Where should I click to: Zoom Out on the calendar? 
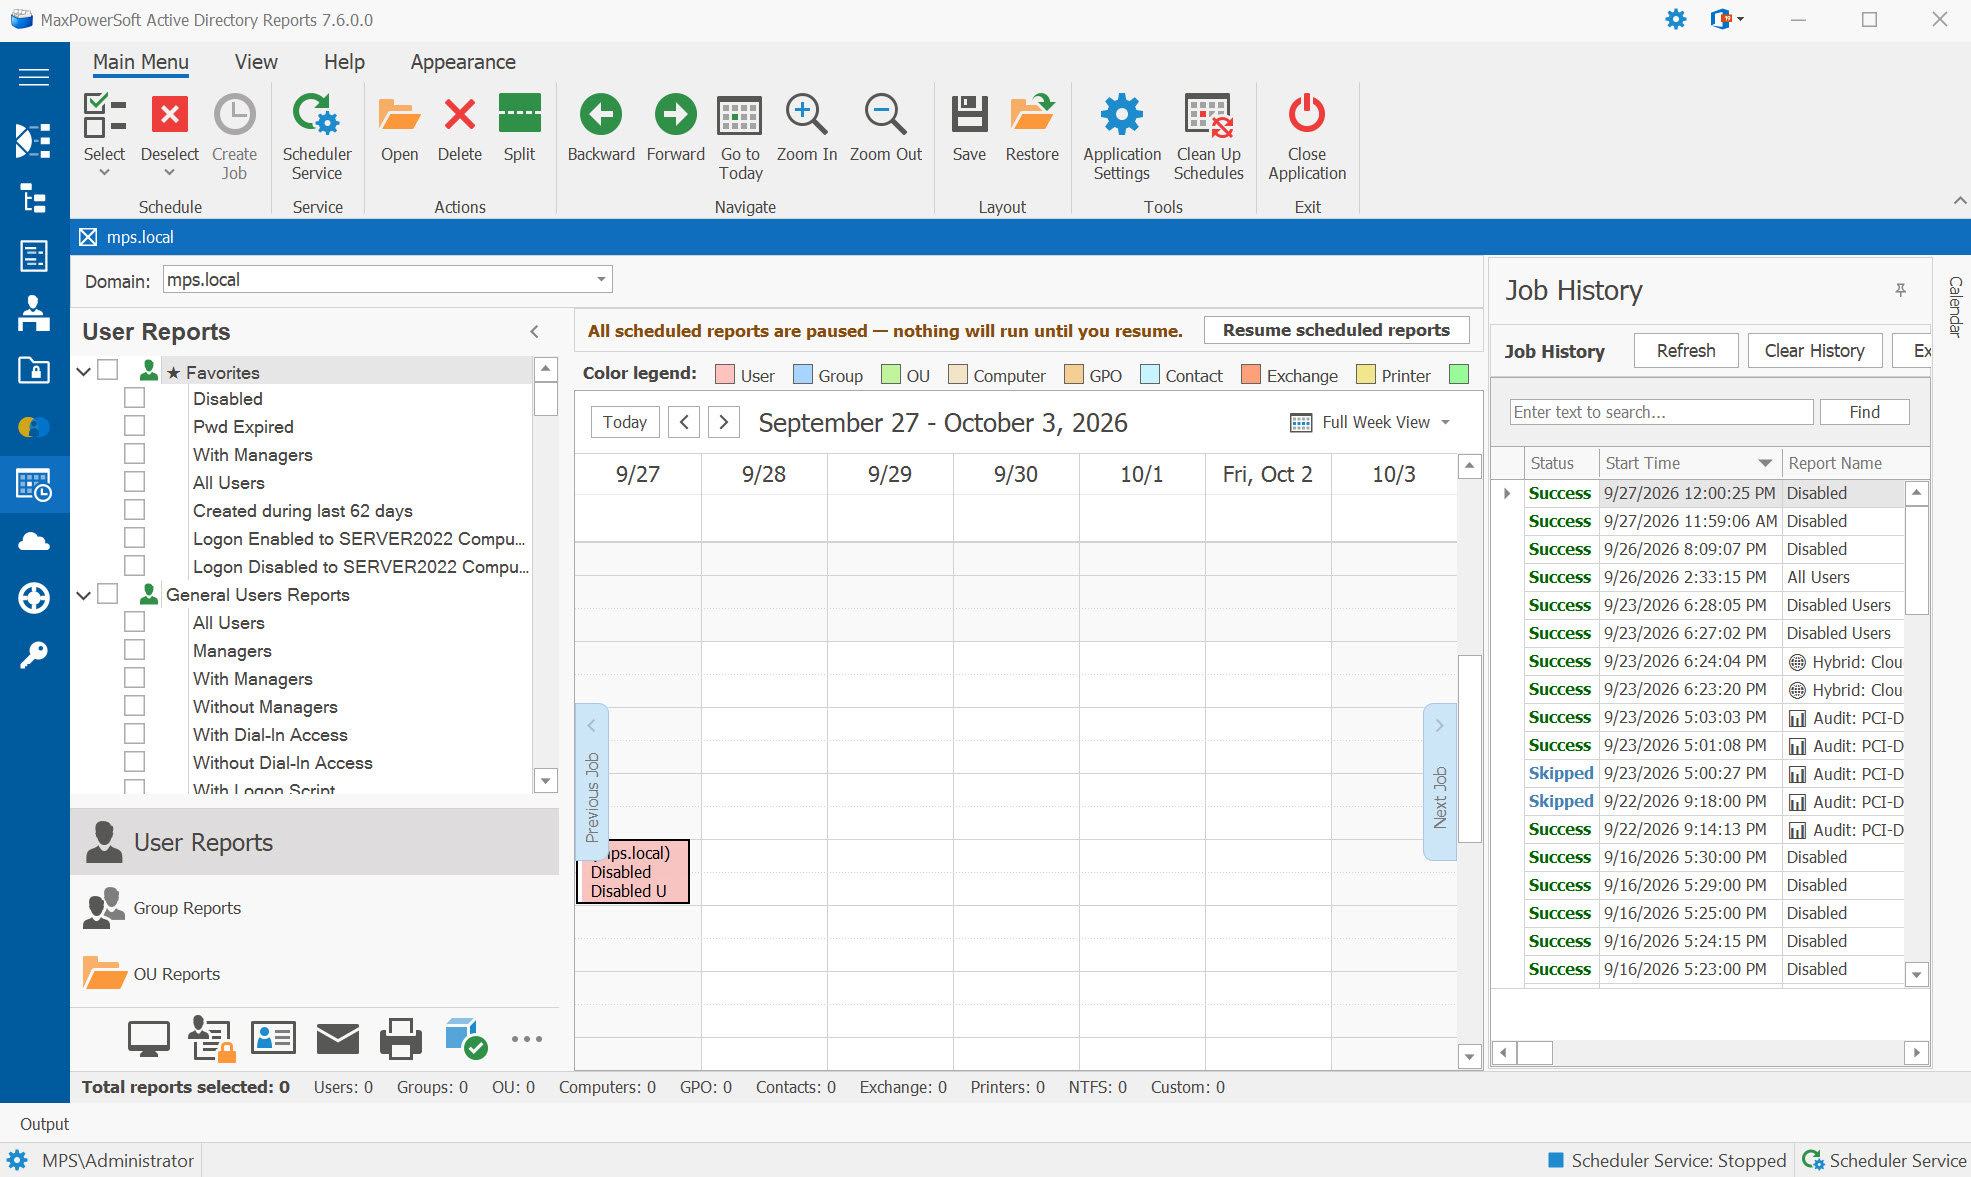coord(886,114)
